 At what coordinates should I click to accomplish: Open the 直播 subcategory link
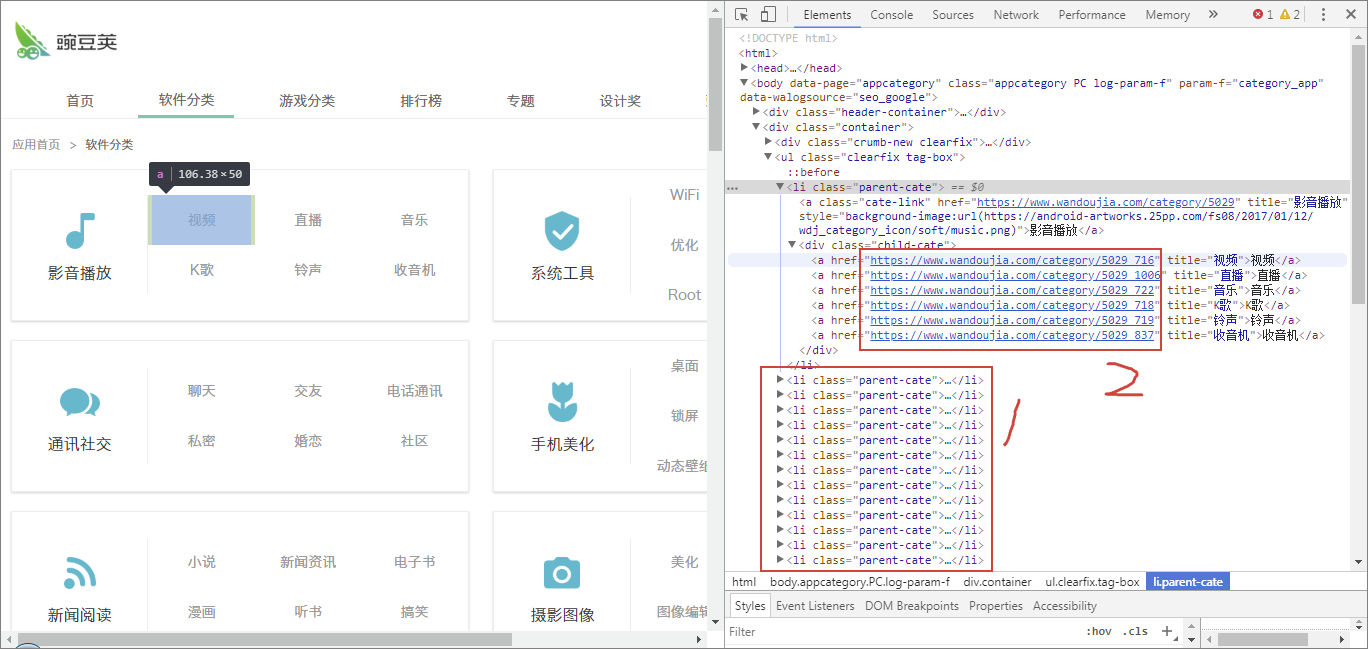[x=308, y=220]
